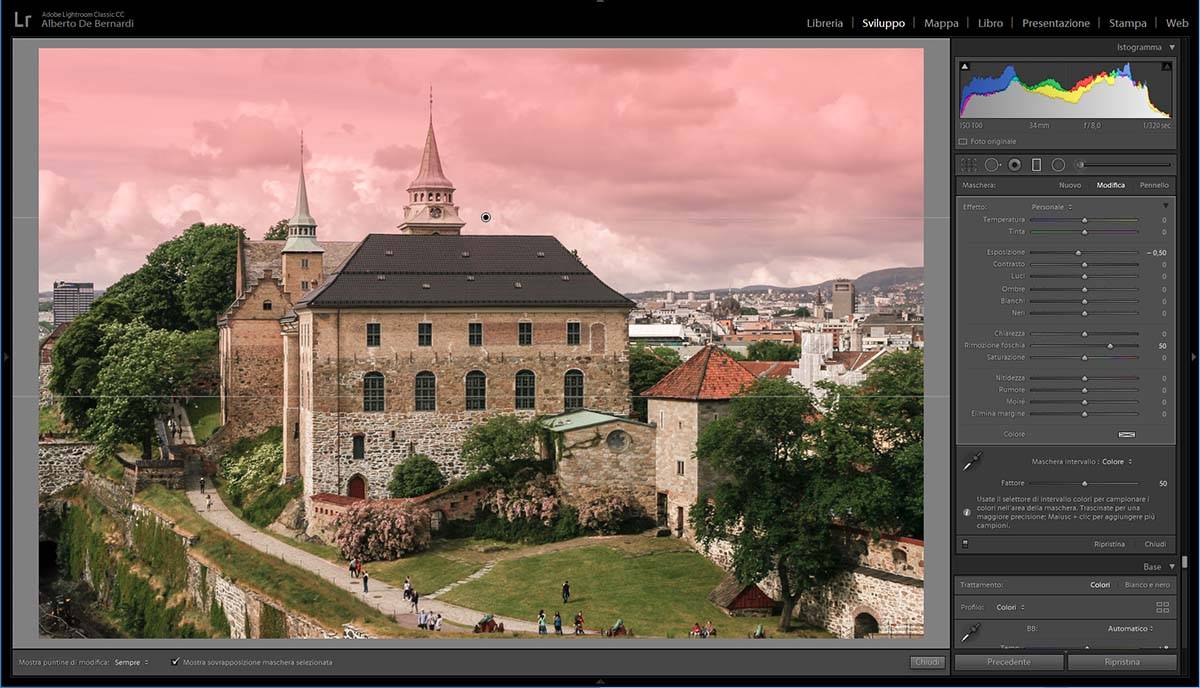This screenshot has width=1200, height=688.
Task: Select the Spot Removal tool icon
Action: (x=992, y=165)
